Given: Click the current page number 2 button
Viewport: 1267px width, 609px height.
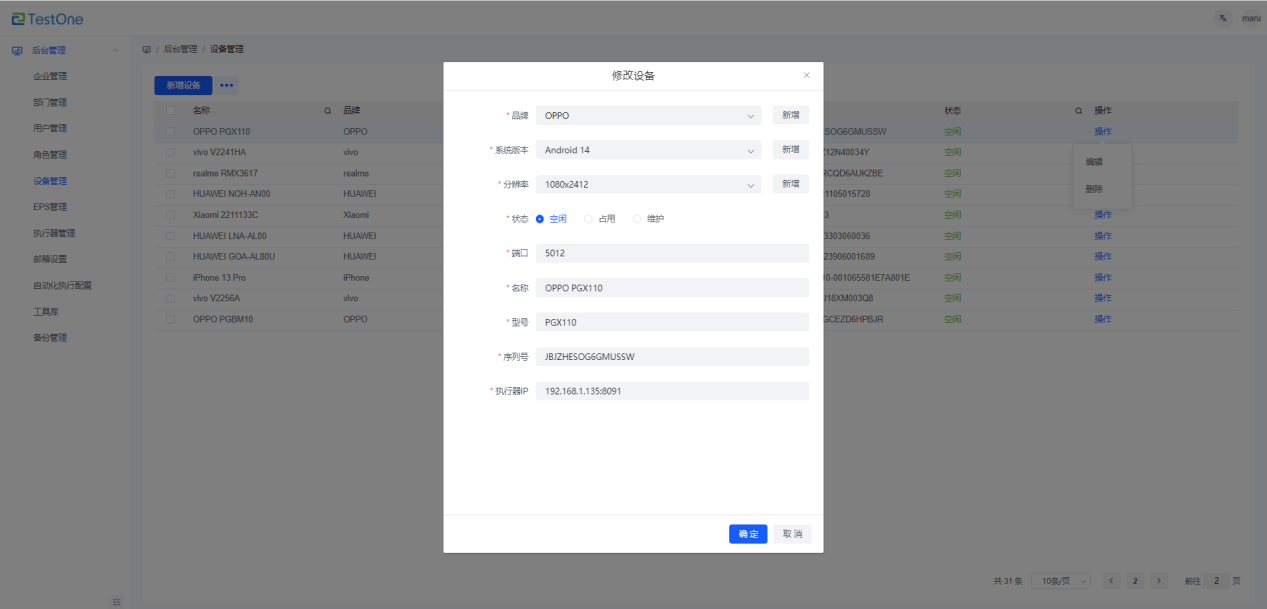Looking at the screenshot, I should click(1136, 581).
